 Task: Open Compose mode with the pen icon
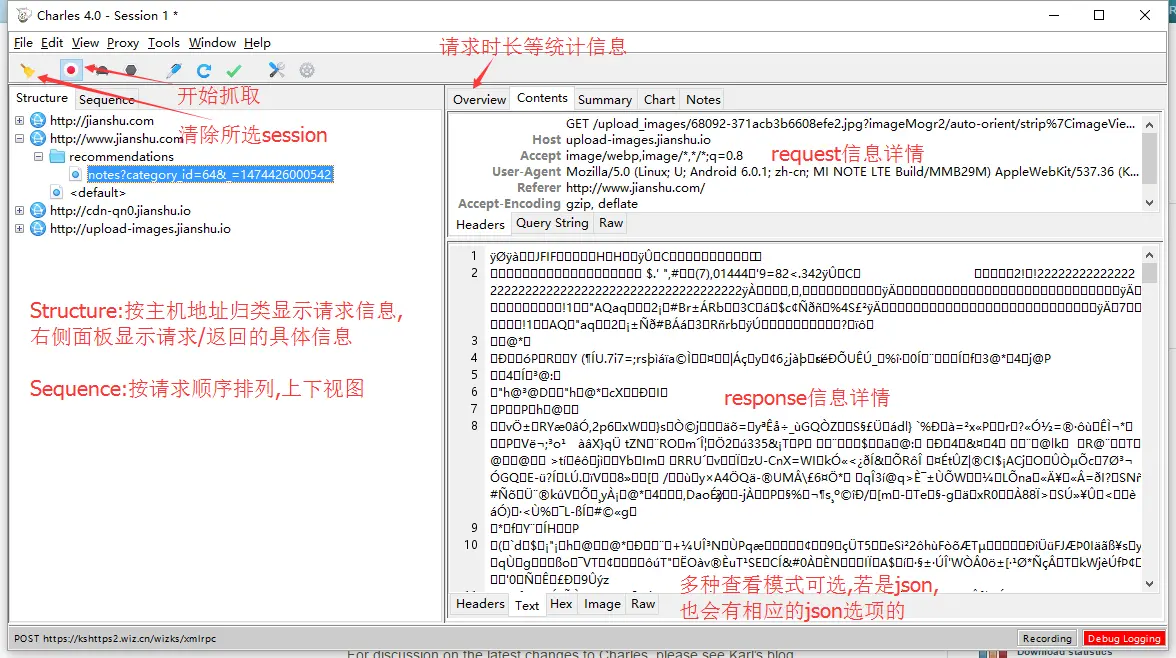[x=172, y=70]
